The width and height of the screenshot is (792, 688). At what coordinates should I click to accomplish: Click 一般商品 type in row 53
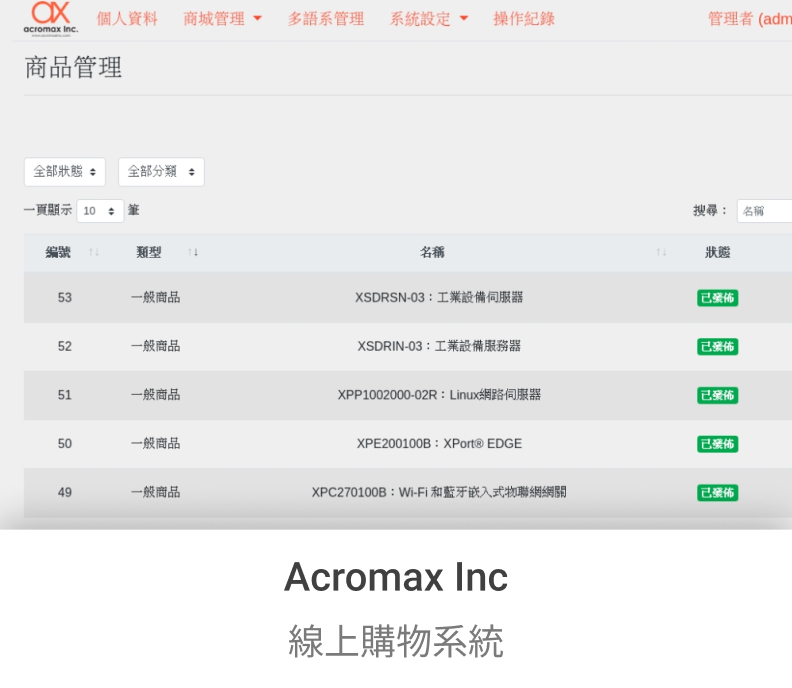click(x=156, y=298)
